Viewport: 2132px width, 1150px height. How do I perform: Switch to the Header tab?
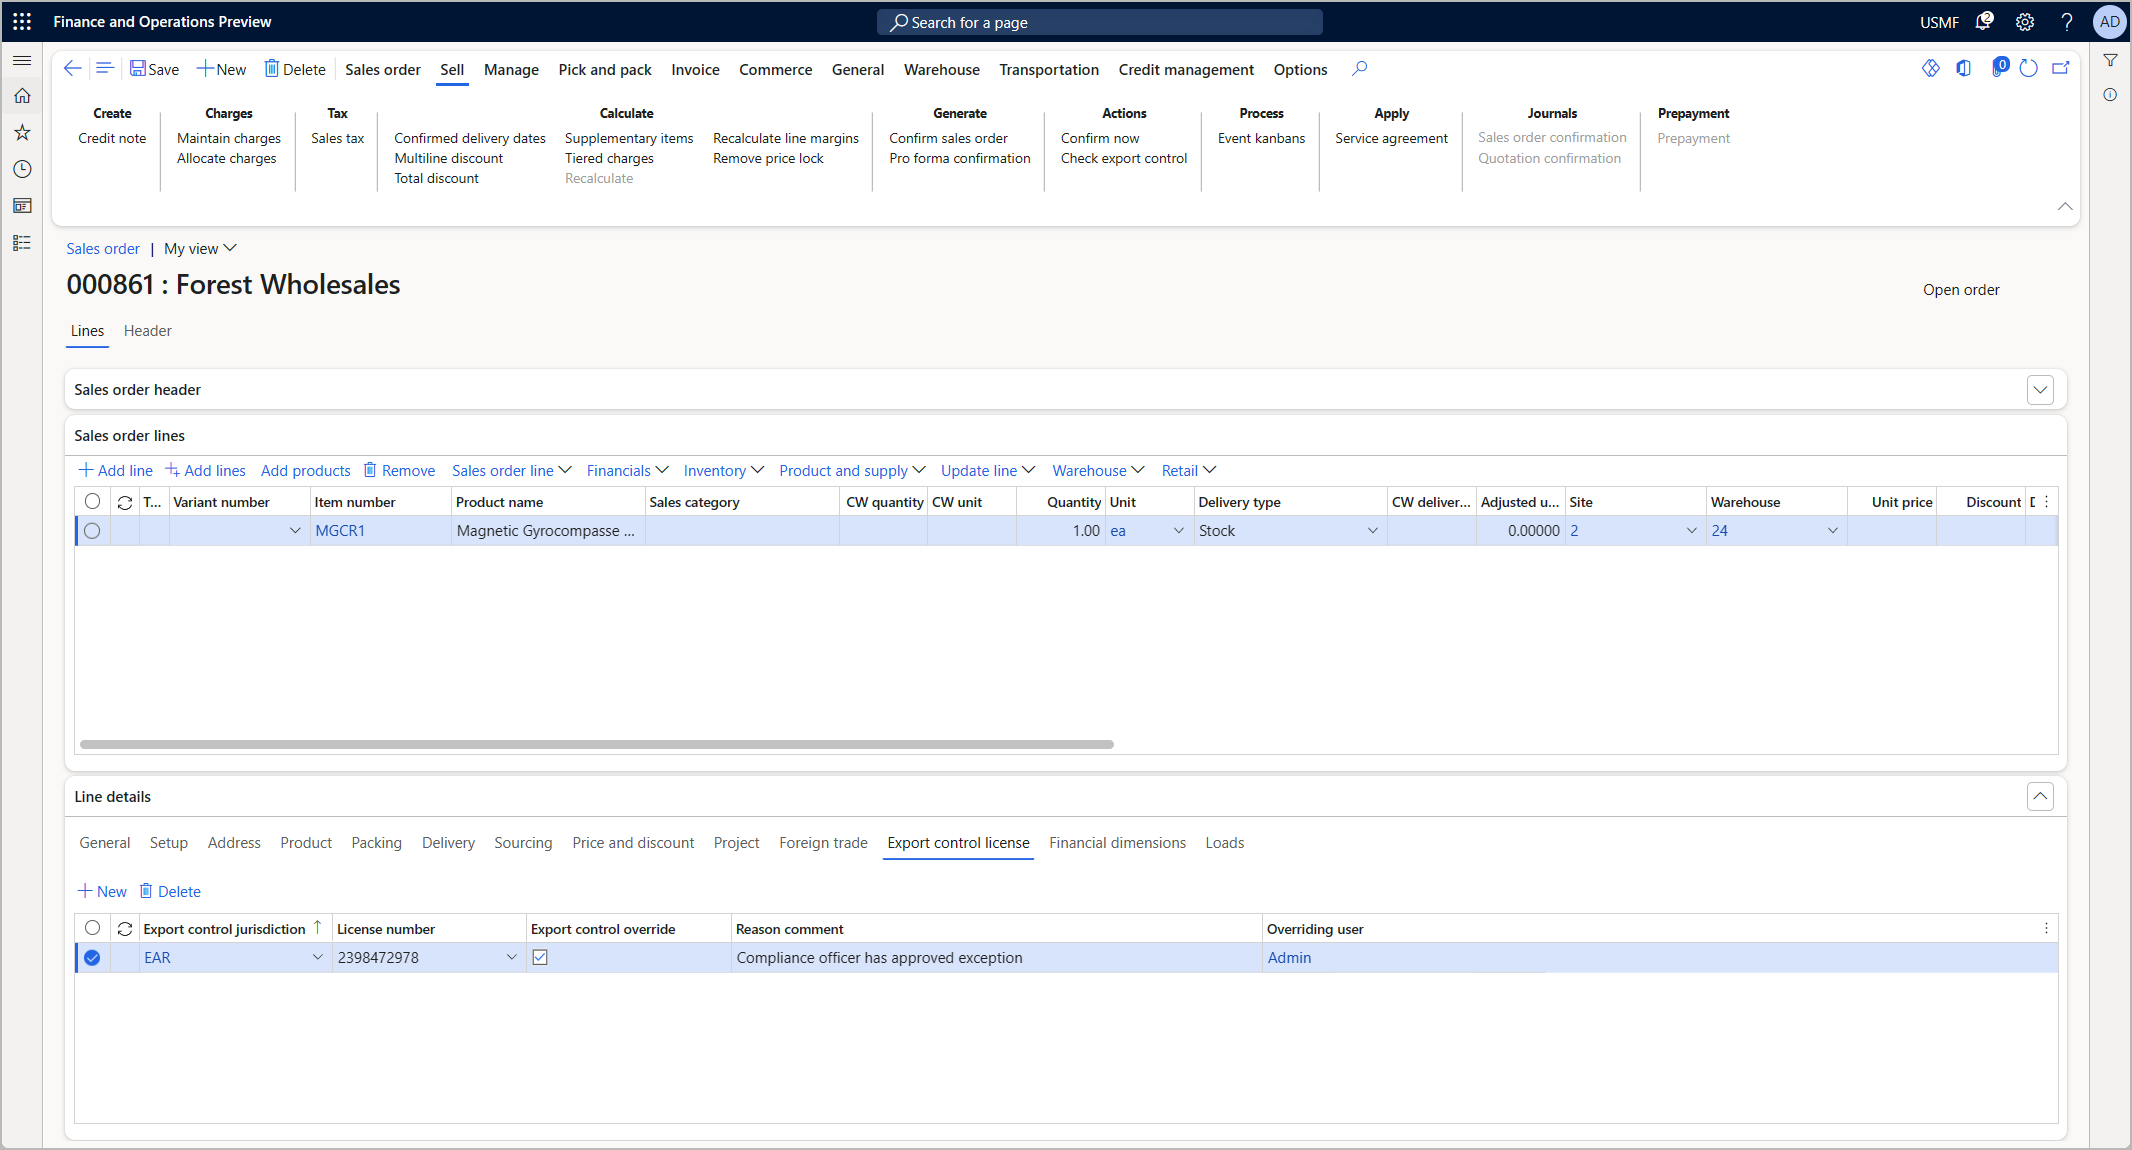pyautogui.click(x=147, y=331)
